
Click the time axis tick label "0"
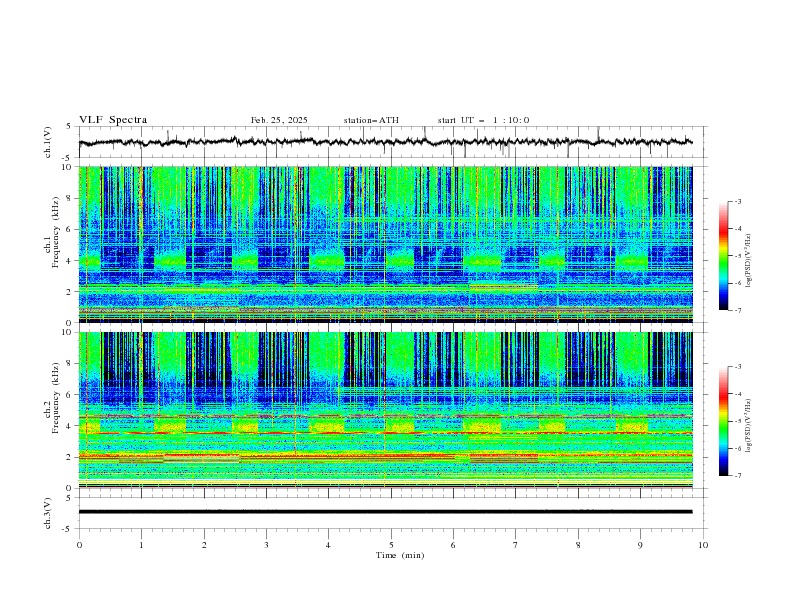79,545
